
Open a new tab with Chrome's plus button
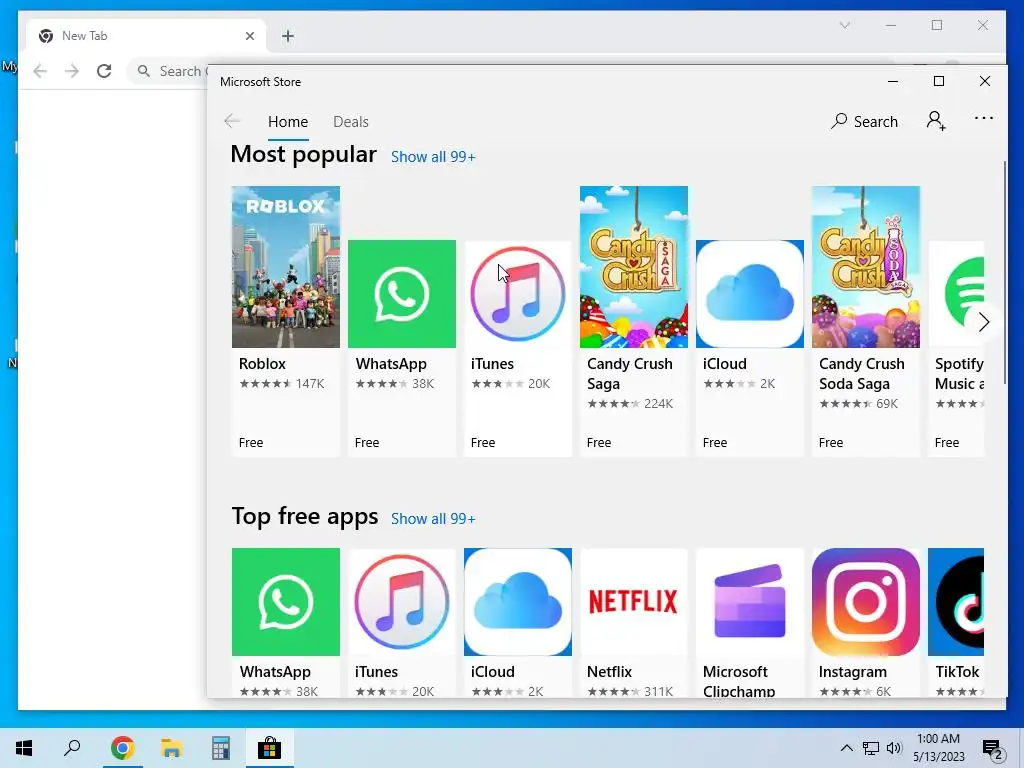click(288, 36)
